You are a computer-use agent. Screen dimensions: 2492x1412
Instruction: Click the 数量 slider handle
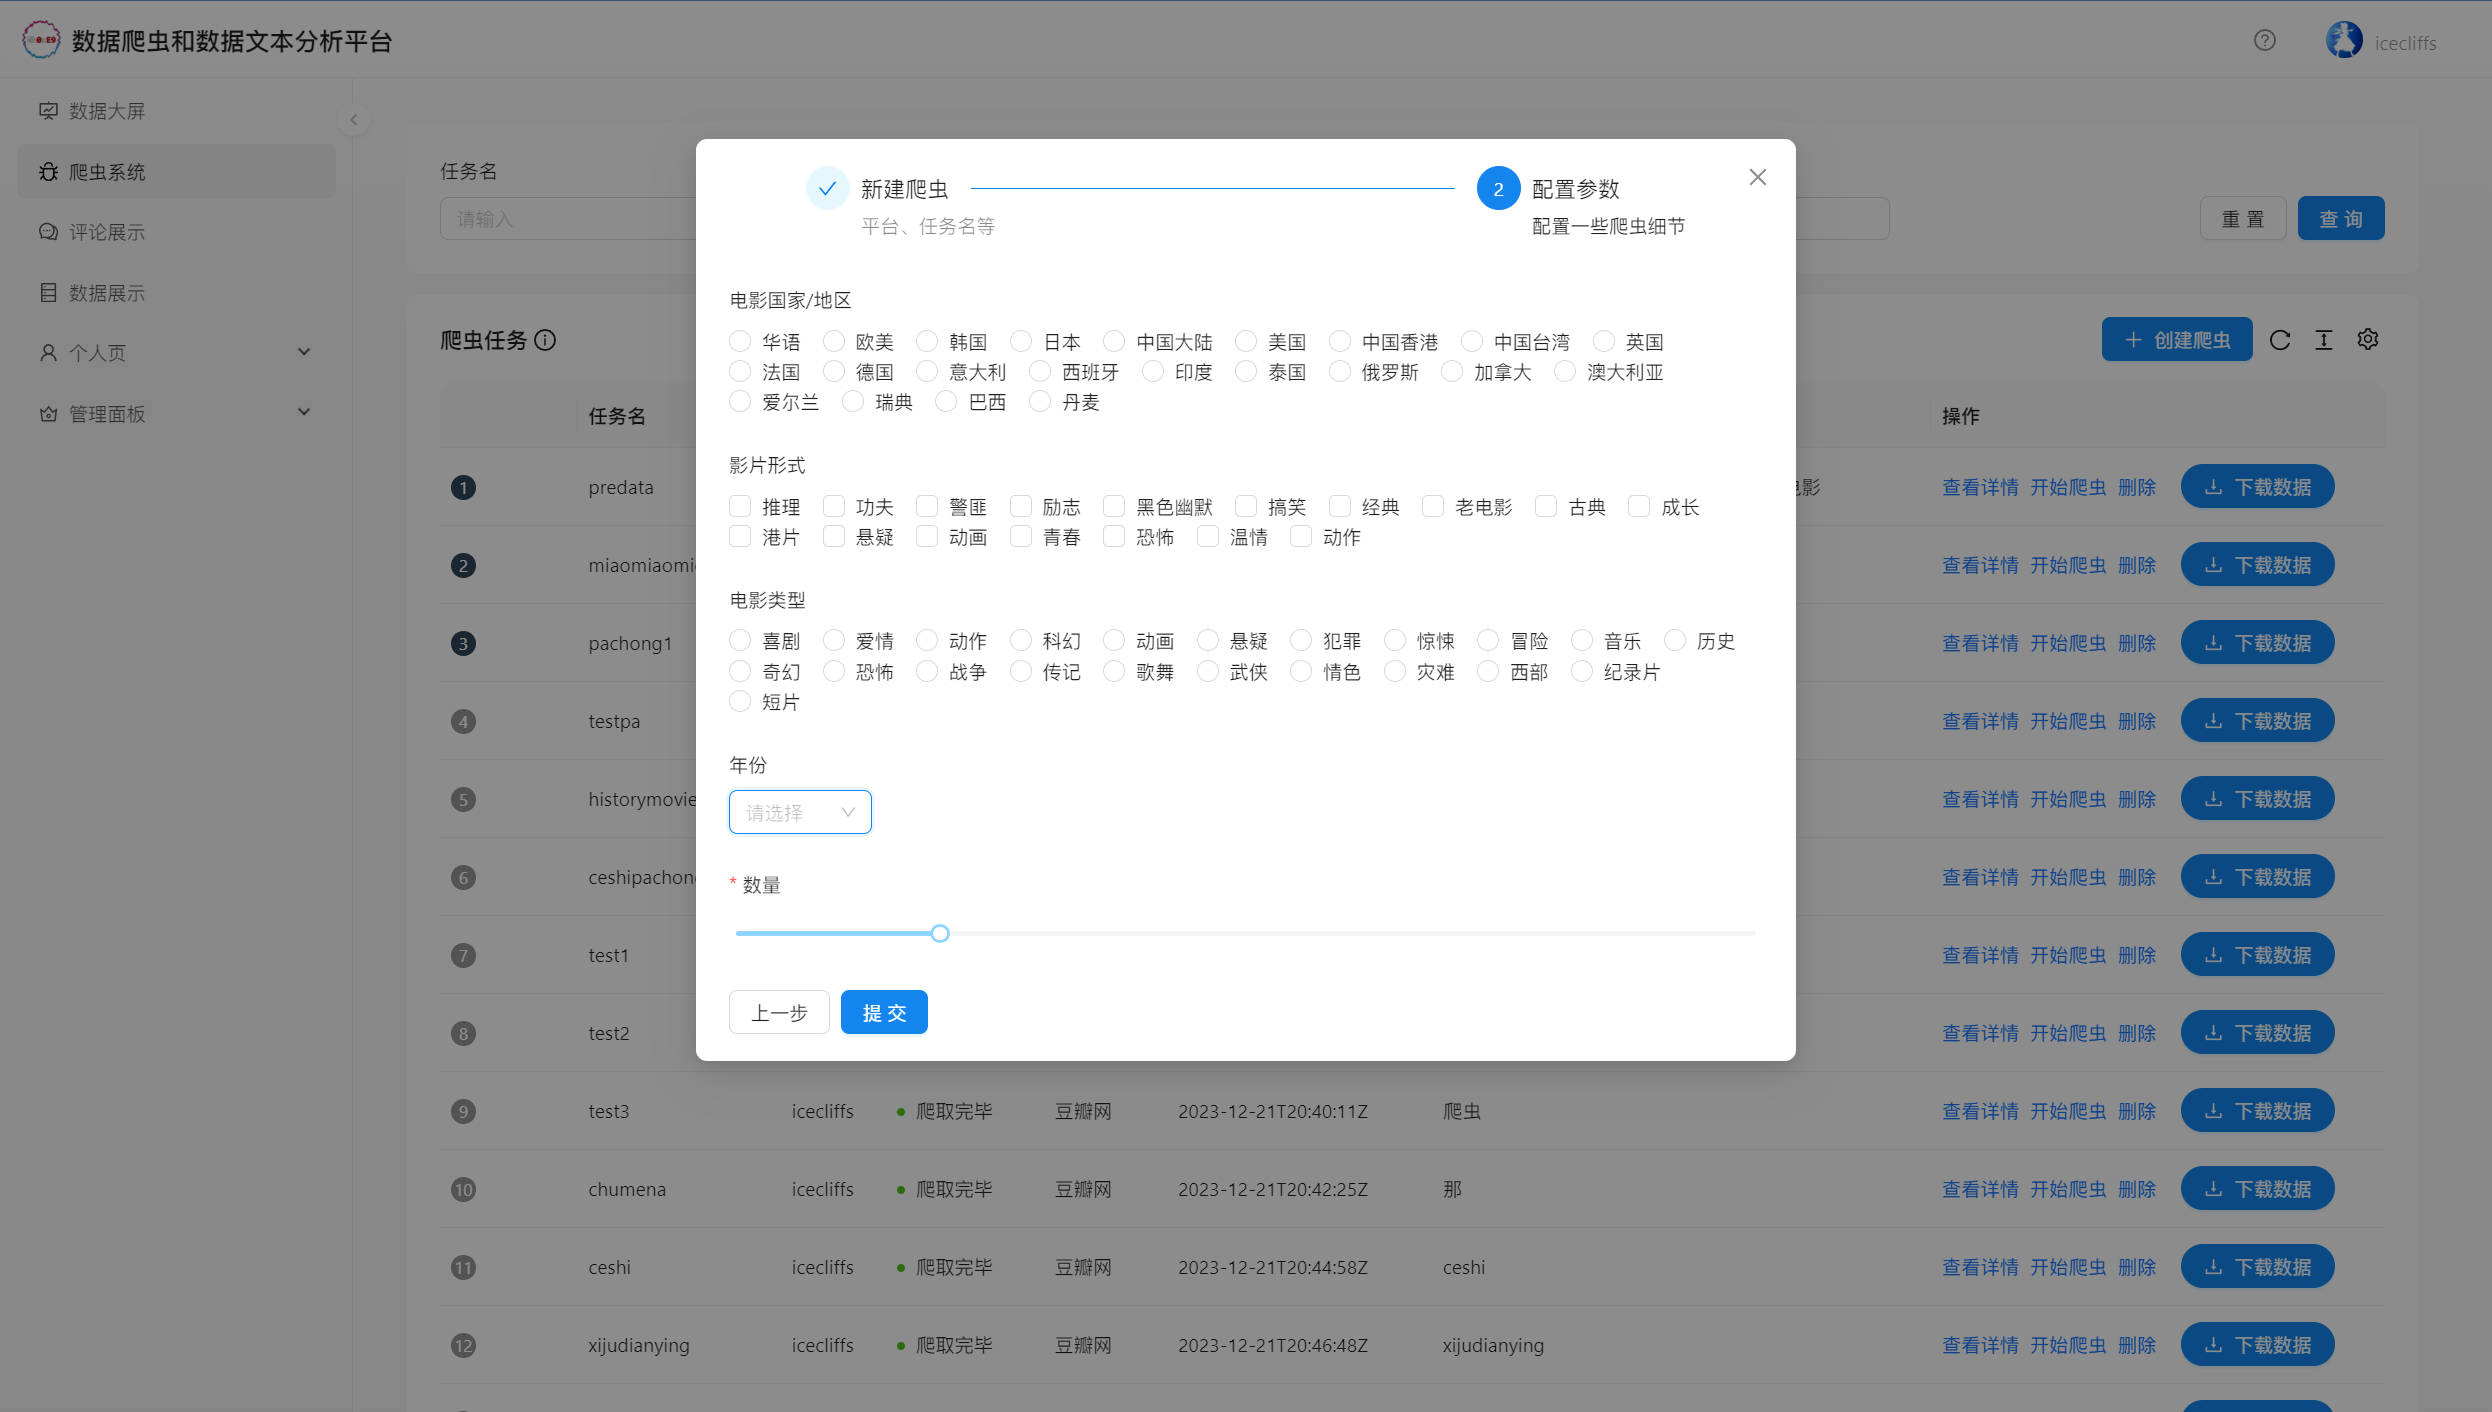[940, 934]
